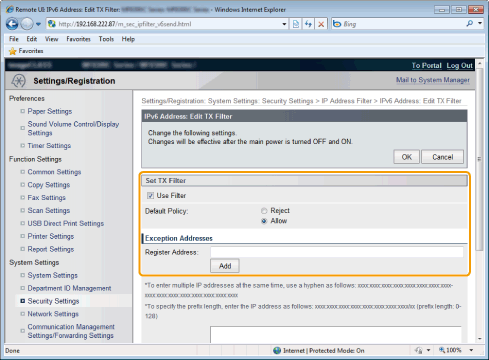The image size is (489, 360).
Task: Click the Internet Explorer title bar icon
Action: tap(10, 9)
